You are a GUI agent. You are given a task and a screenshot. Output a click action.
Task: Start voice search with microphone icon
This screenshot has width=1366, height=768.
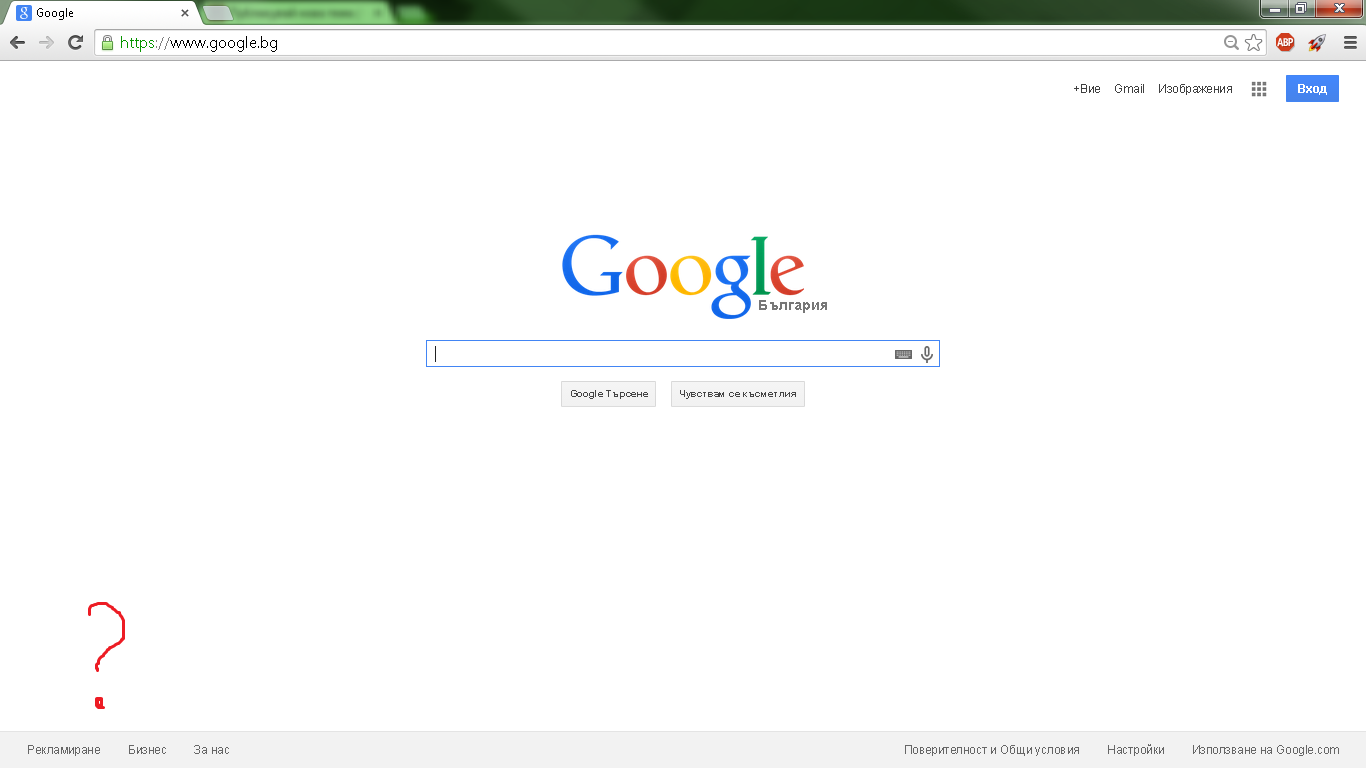pos(927,354)
